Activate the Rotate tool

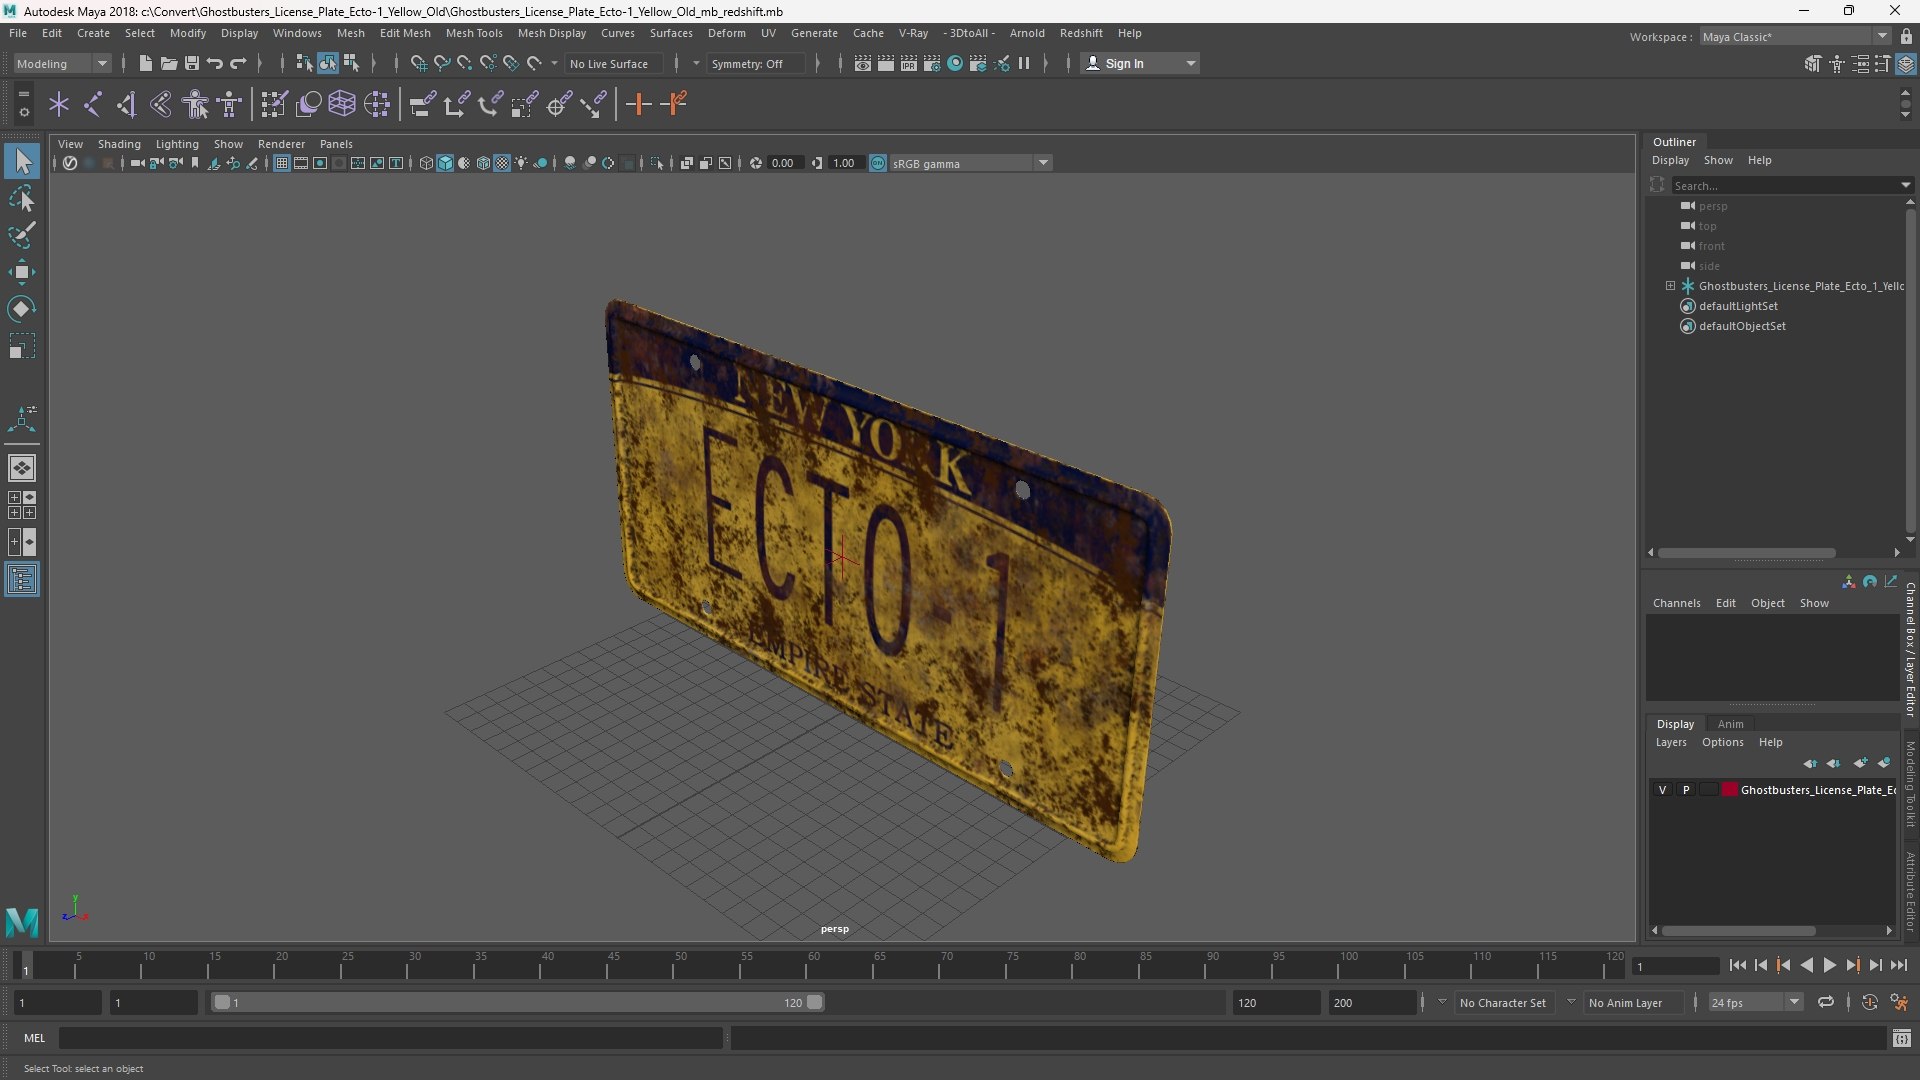pos(22,309)
